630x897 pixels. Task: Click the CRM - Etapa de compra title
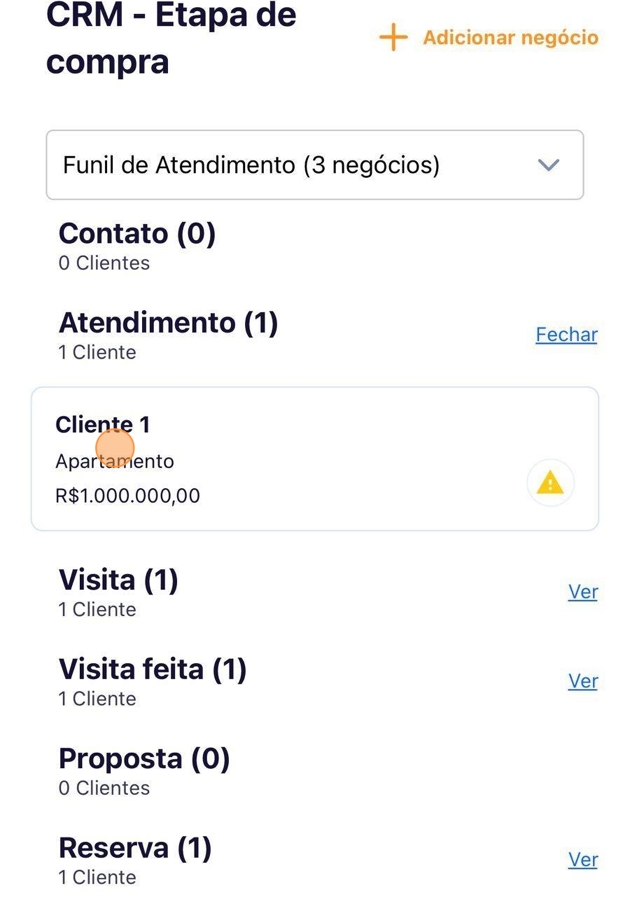pos(171,38)
